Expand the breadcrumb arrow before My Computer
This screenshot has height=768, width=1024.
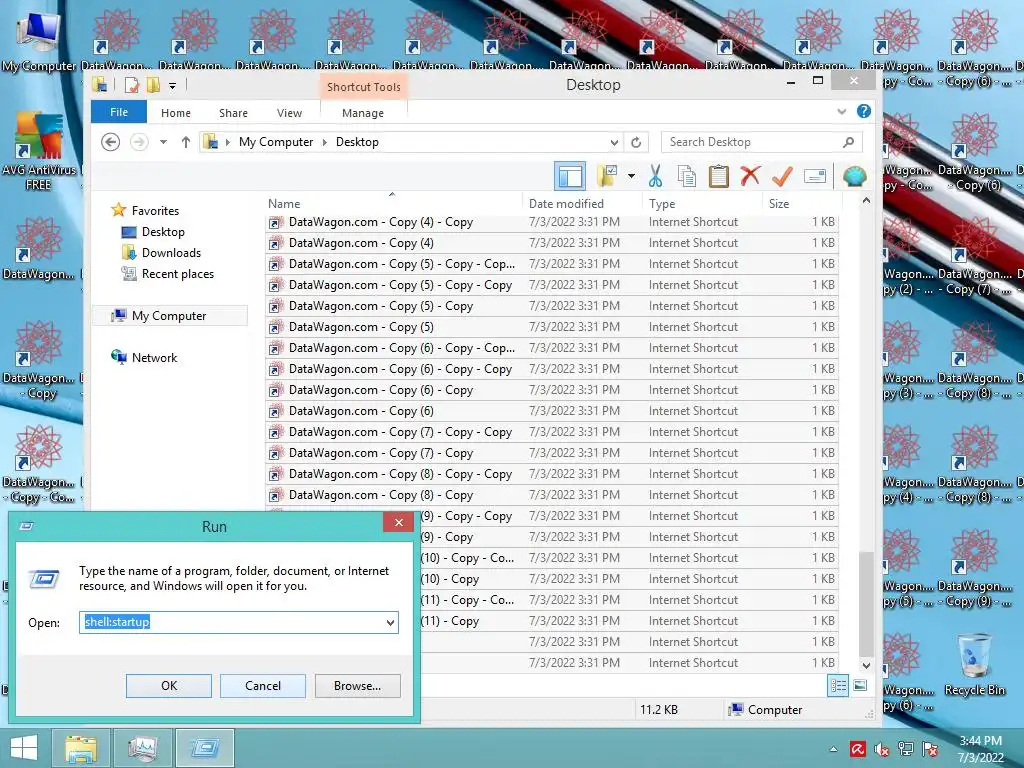coord(227,142)
